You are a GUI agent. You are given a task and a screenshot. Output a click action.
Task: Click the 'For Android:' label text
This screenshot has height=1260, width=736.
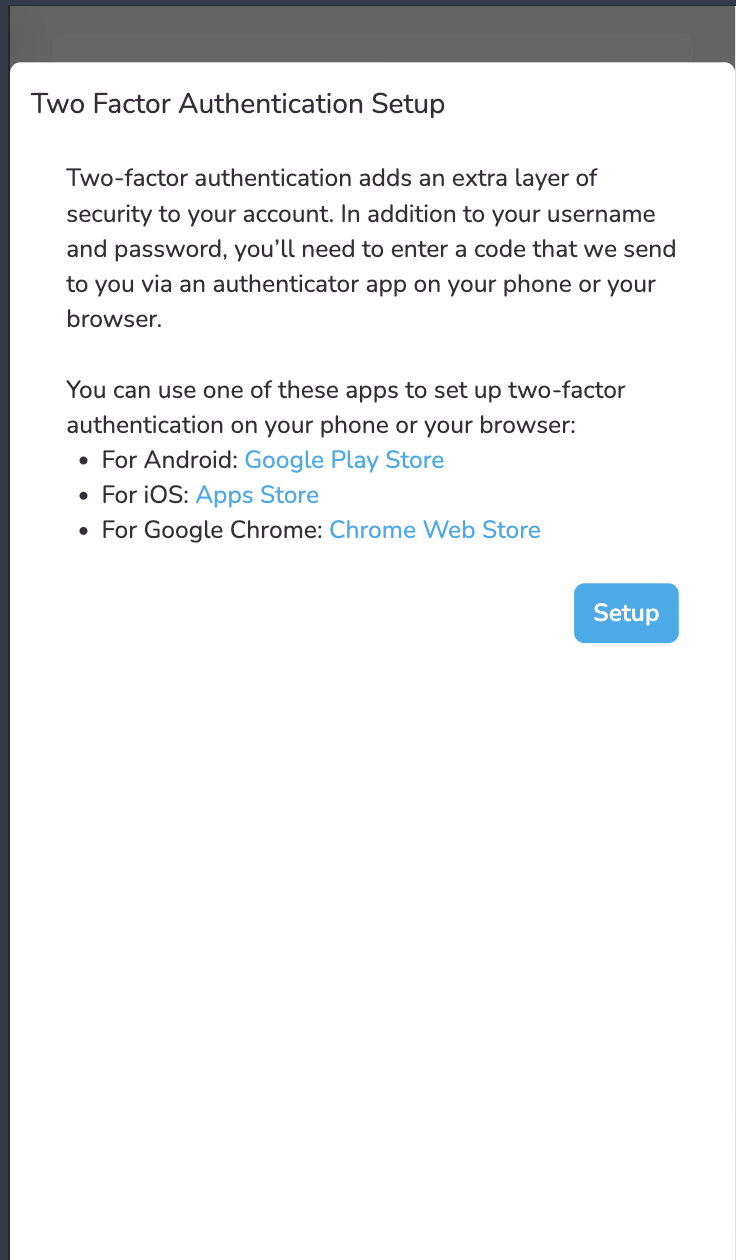click(x=170, y=460)
